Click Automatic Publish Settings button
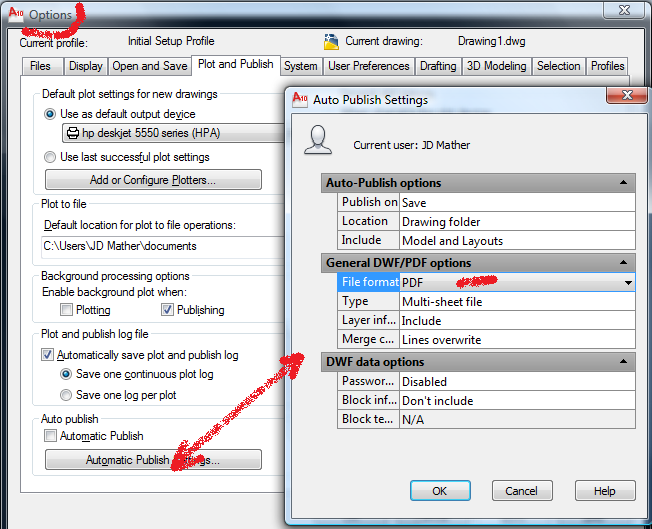Viewport: 652px width, 529px height. click(153, 460)
